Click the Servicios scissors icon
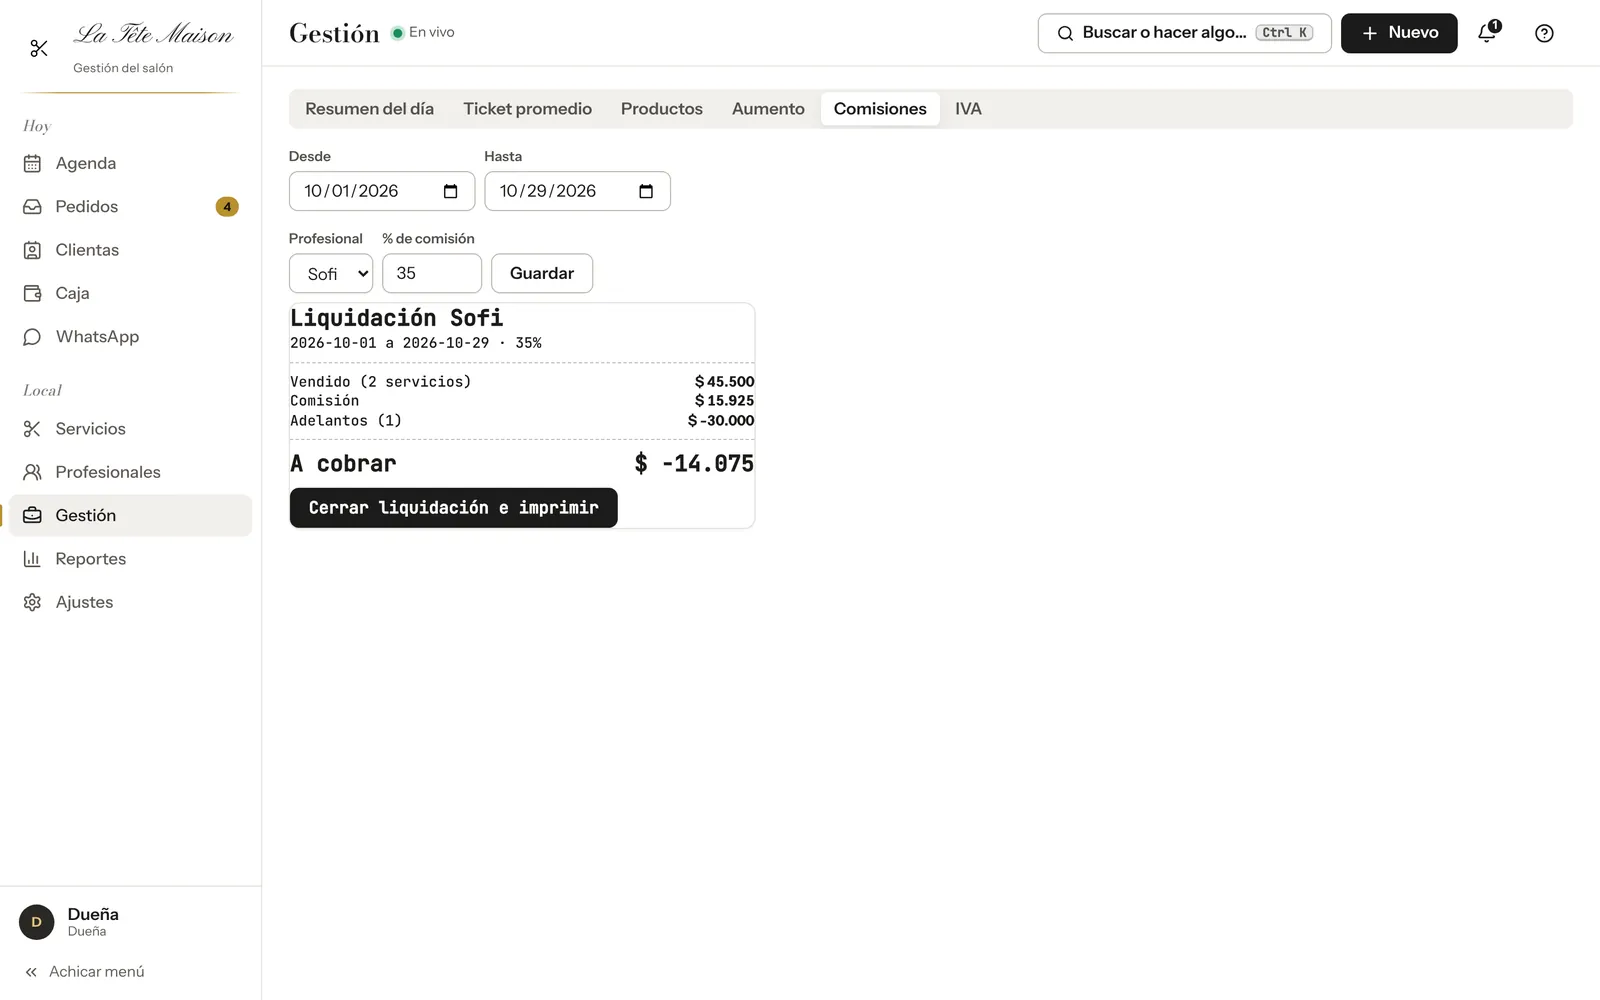This screenshot has height=1000, width=1600. point(32,429)
